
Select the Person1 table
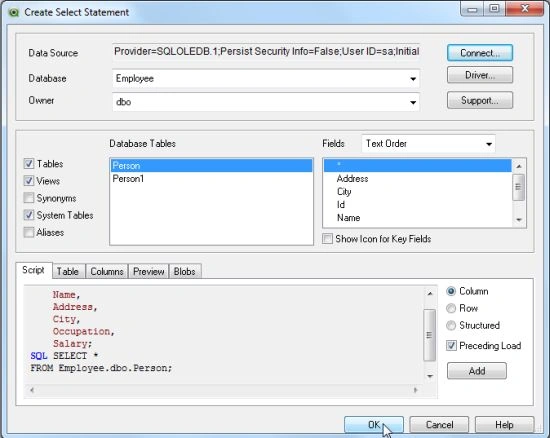pyautogui.click(x=212, y=179)
